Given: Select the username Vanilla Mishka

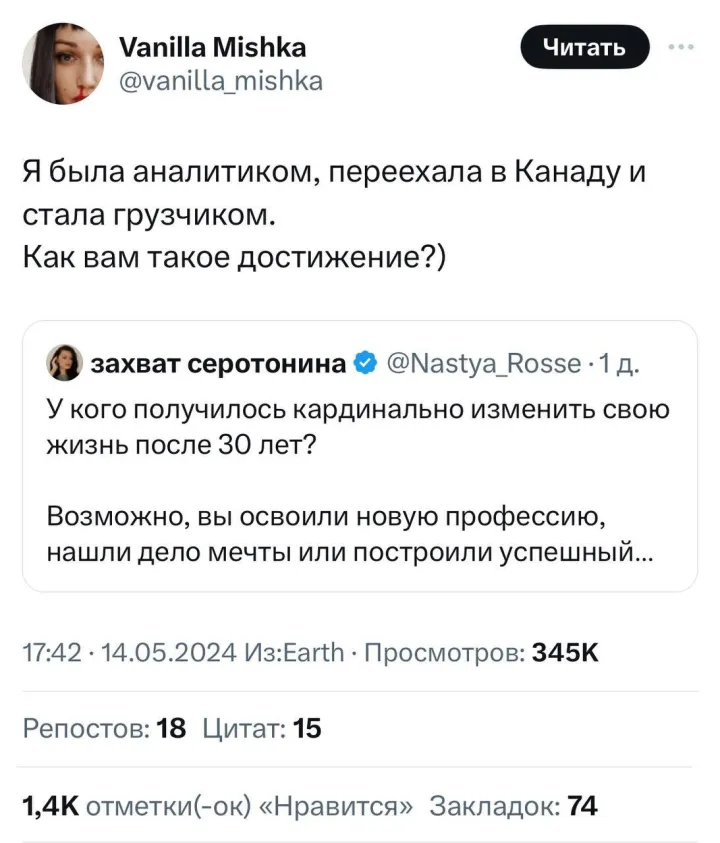Looking at the screenshot, I should click(x=213, y=46).
